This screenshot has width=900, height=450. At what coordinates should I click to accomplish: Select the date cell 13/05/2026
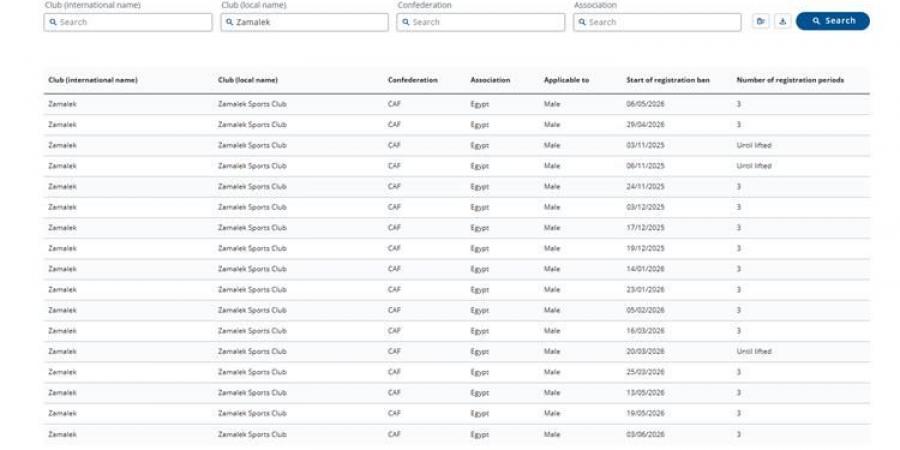pyautogui.click(x=645, y=393)
